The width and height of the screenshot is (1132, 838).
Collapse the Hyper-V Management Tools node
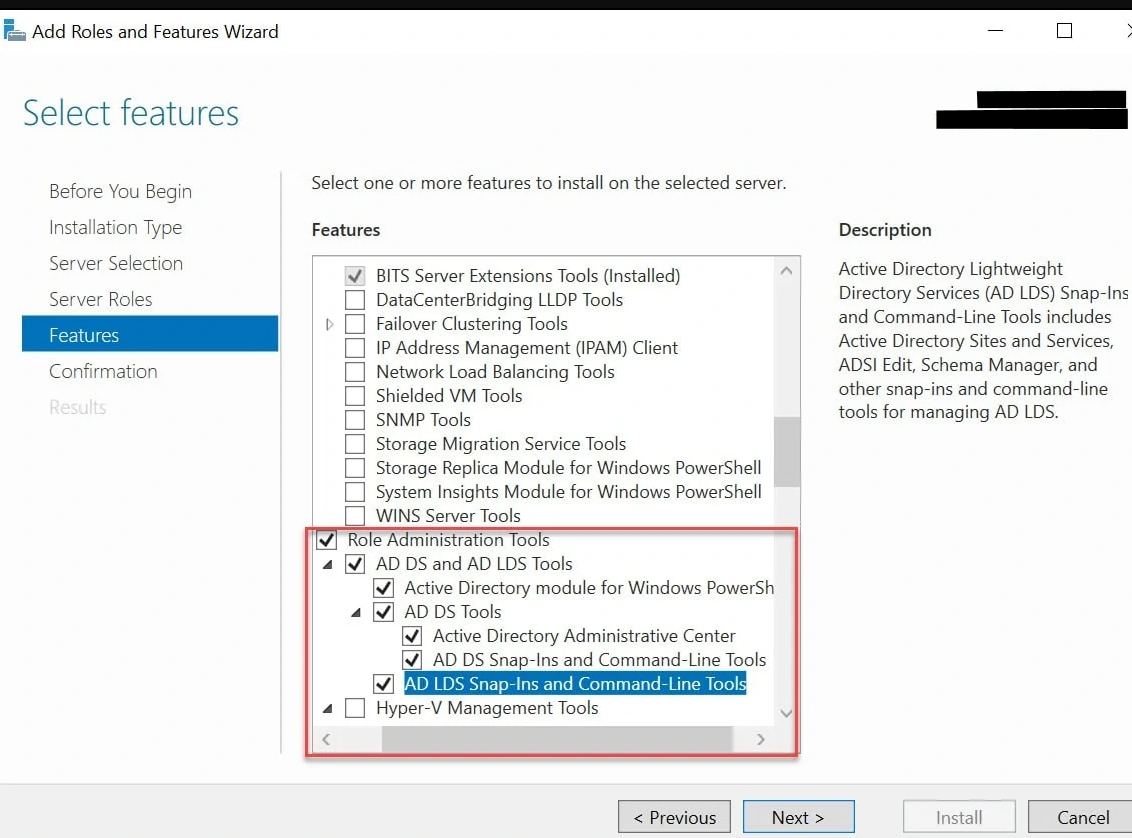(328, 709)
